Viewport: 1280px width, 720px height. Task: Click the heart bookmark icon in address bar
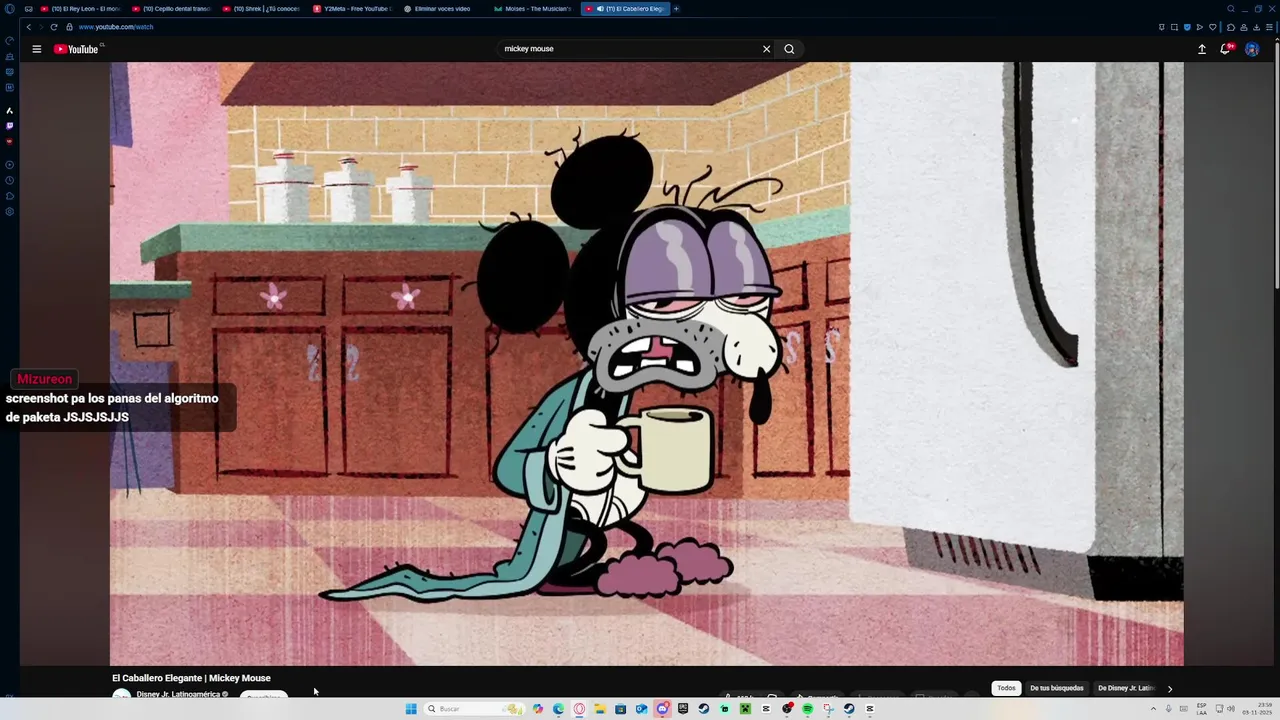point(1213,27)
